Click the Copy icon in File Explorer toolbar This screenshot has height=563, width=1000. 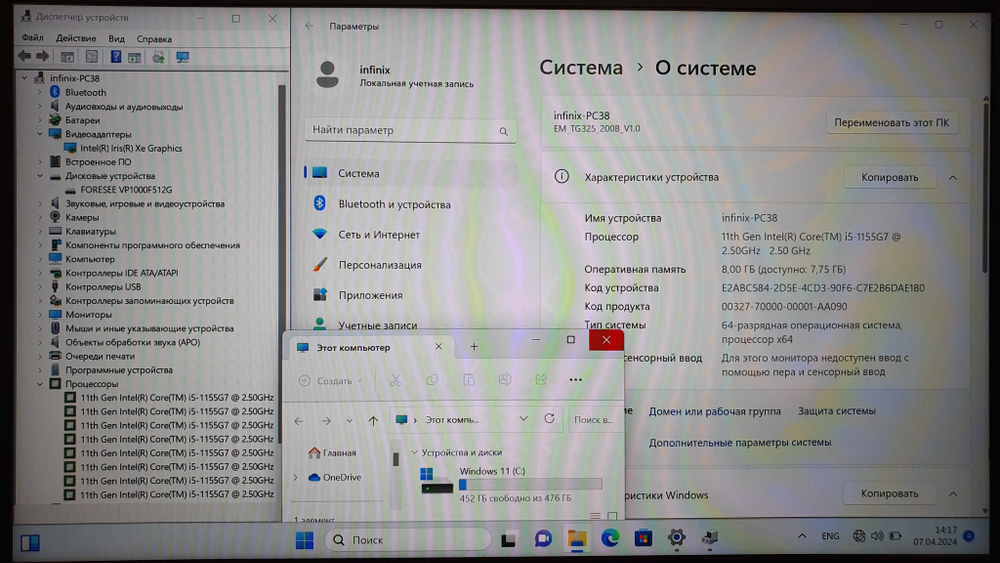[x=432, y=380]
